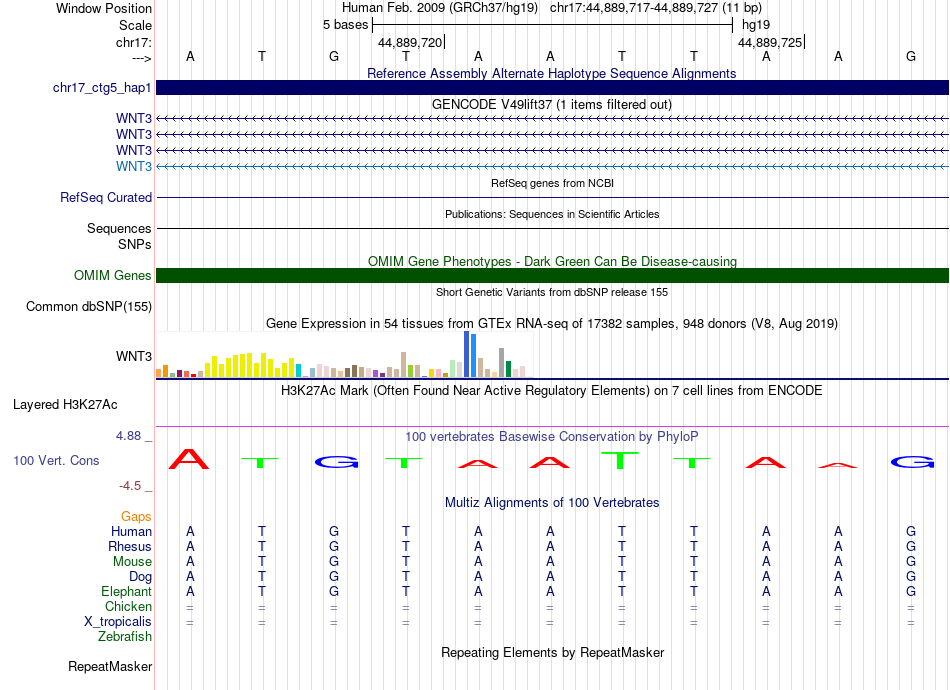Open OMIM Gene Phenotypes track title
This screenshot has width=950, height=690.
pyautogui.click(x=552, y=261)
